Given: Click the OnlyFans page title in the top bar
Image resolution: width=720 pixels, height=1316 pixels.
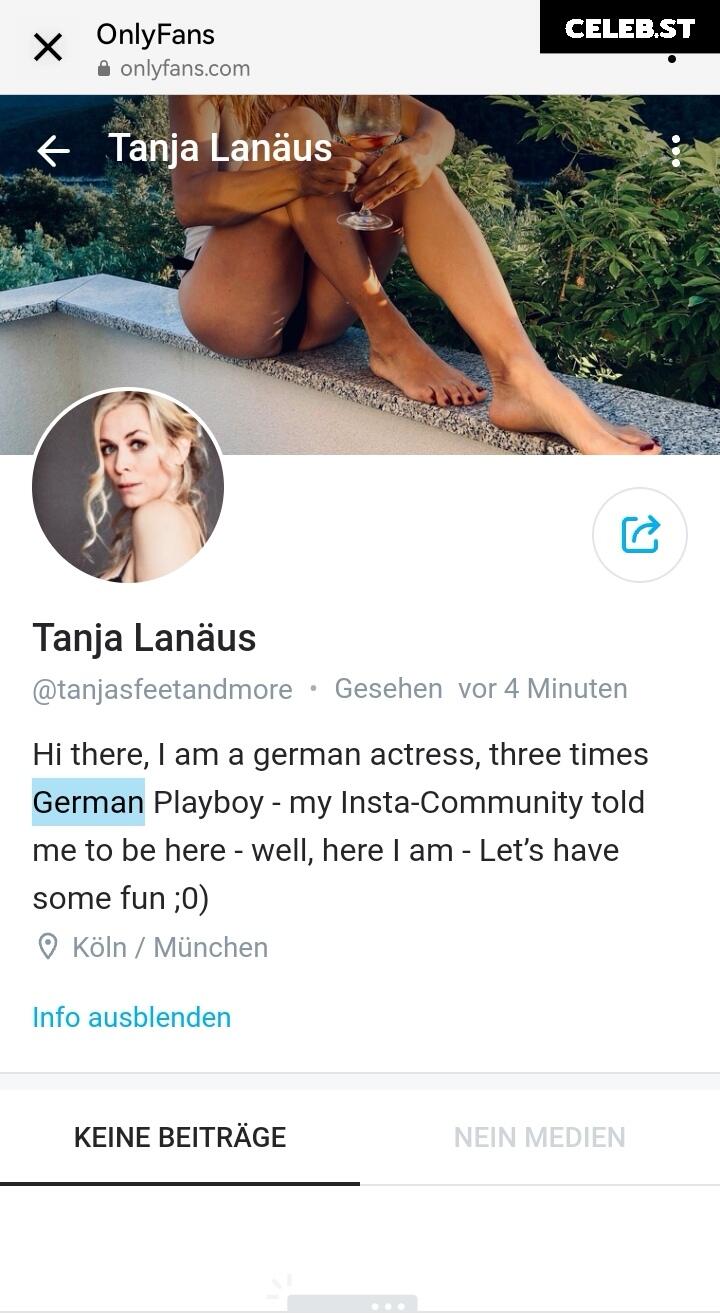Looking at the screenshot, I should [x=155, y=34].
